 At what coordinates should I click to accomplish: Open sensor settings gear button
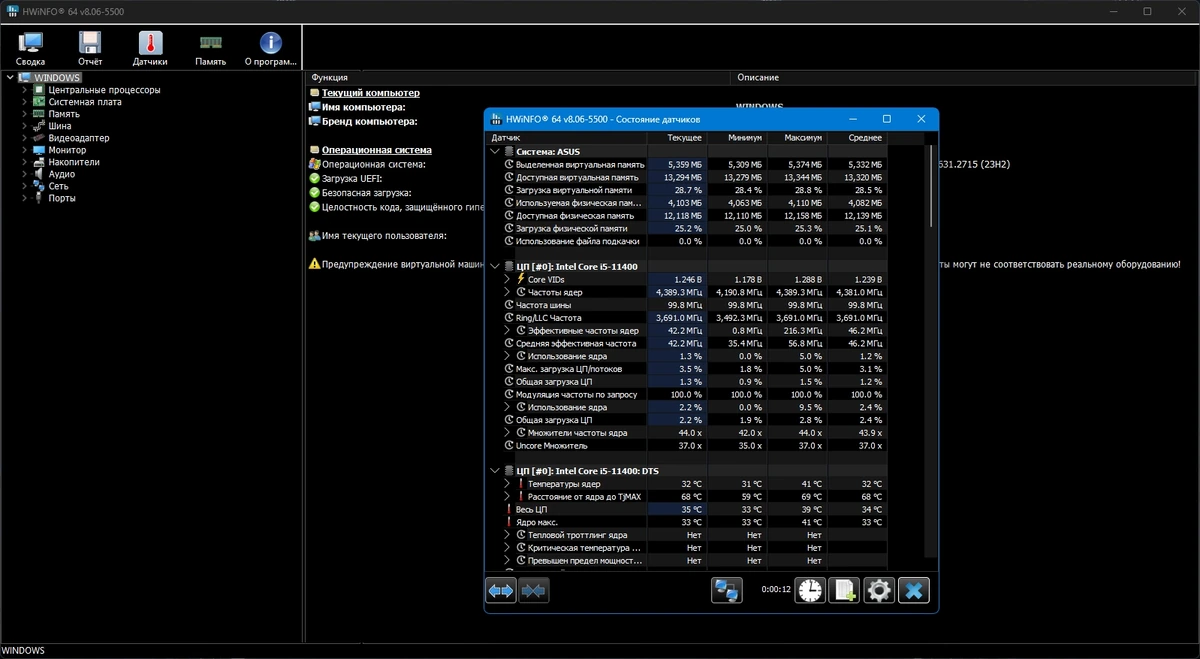coord(879,591)
